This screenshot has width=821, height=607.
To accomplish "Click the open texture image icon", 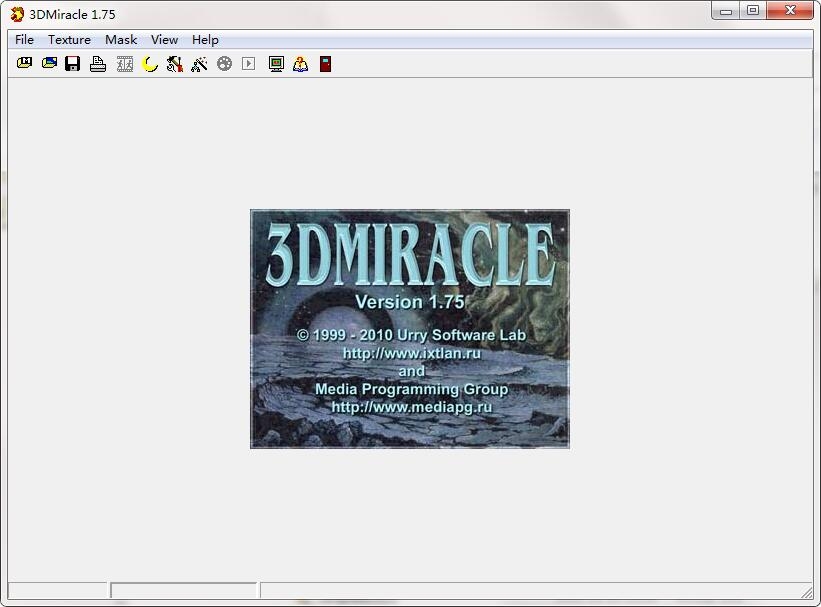I will [x=49, y=64].
